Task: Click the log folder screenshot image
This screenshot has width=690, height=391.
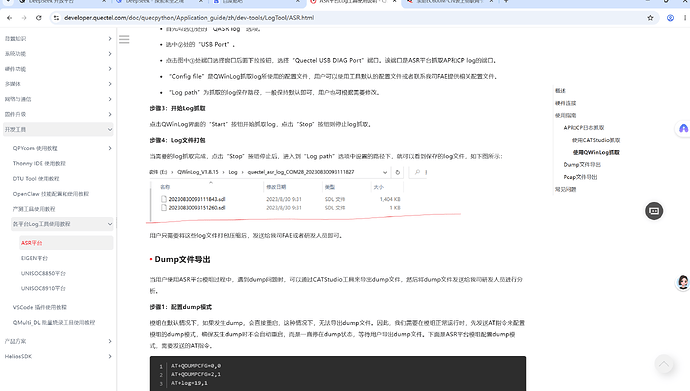Action: pyautogui.click(x=304, y=194)
